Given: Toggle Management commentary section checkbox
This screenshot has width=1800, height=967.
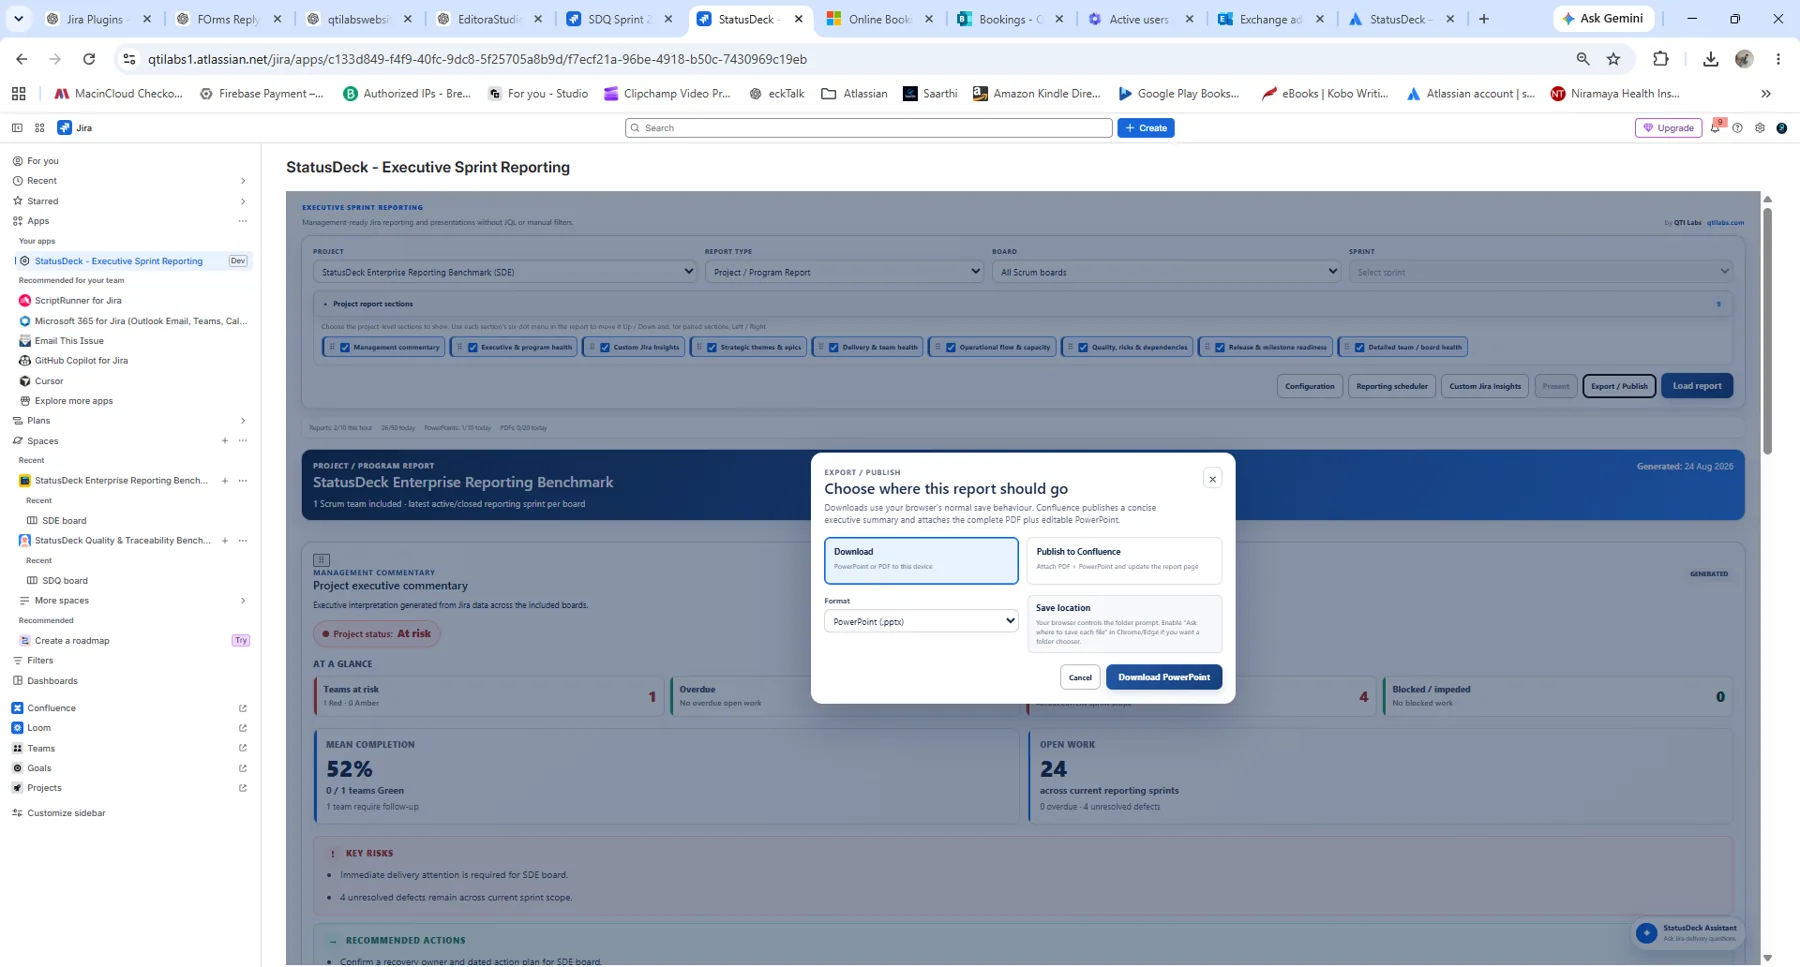Looking at the screenshot, I should [345, 348].
